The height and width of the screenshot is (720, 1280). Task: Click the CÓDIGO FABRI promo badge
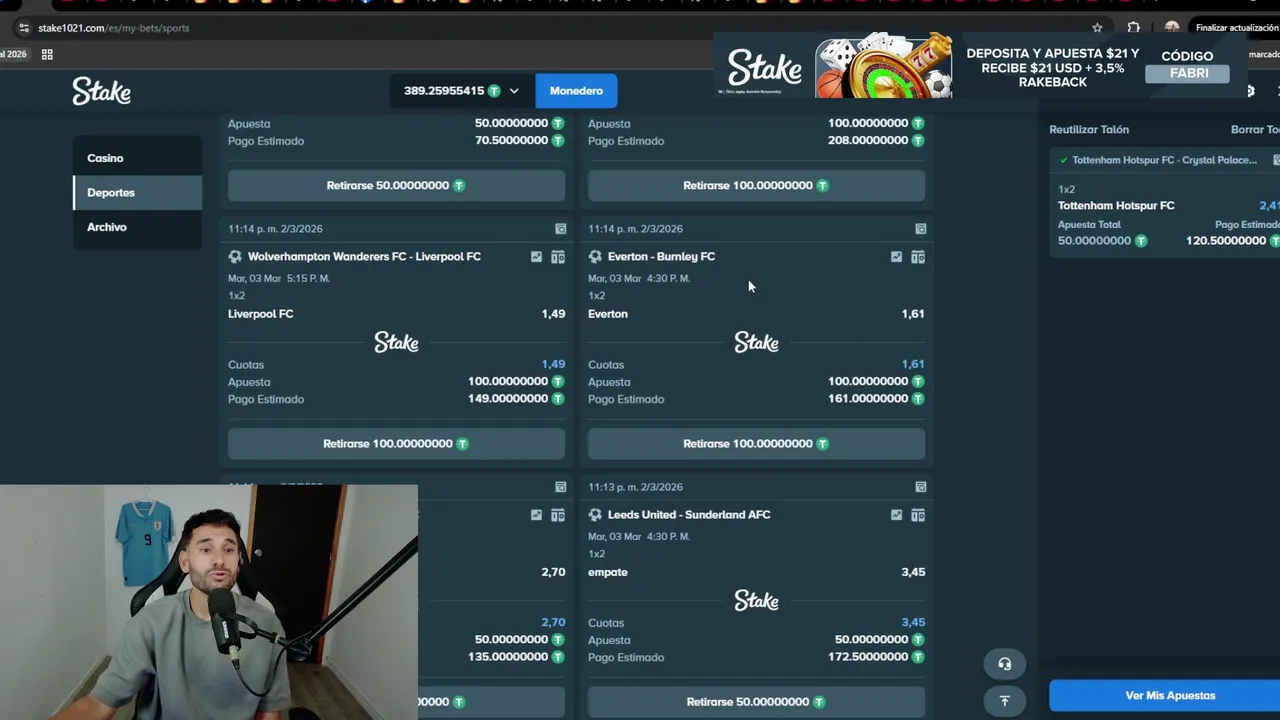pyautogui.click(x=1188, y=65)
